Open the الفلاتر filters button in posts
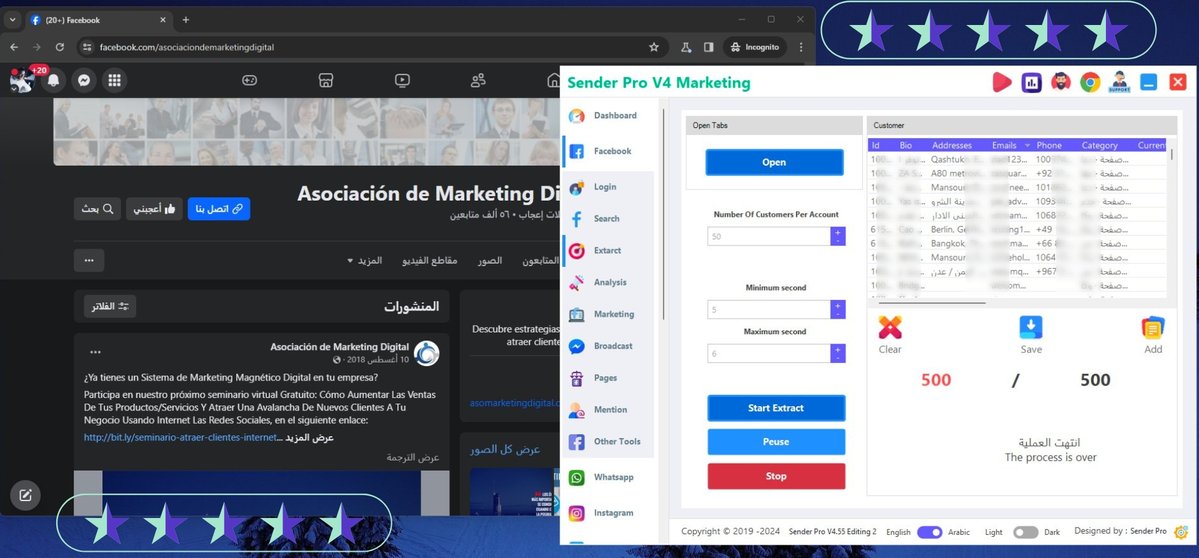 [110, 307]
